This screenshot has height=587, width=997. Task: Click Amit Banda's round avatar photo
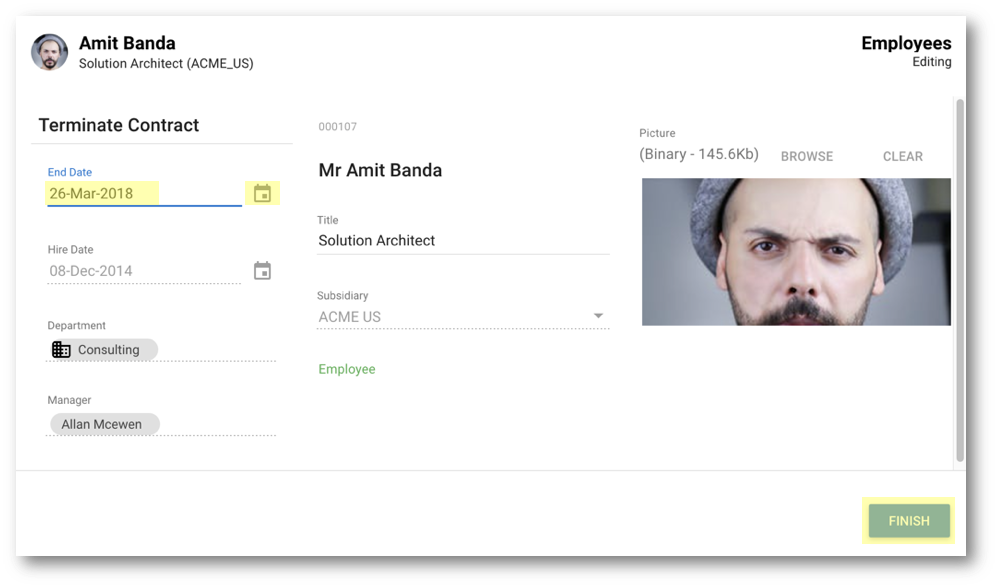tap(50, 52)
